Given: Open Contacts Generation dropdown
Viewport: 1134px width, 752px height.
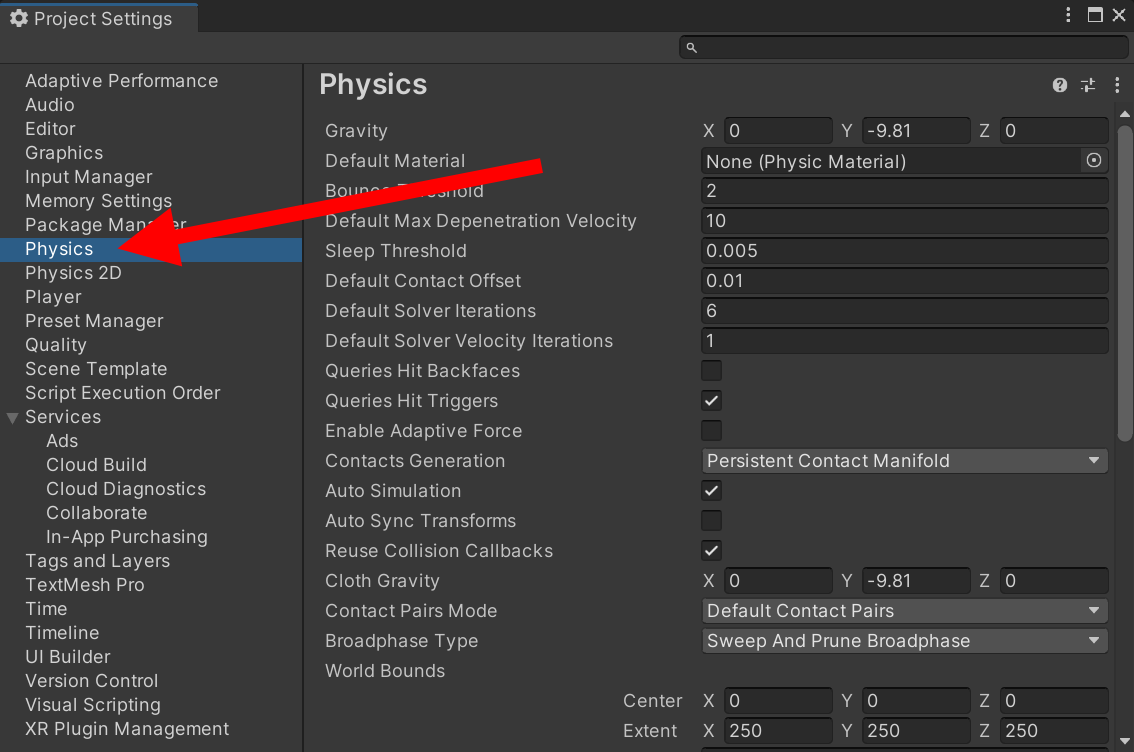Looking at the screenshot, I should click(905, 461).
